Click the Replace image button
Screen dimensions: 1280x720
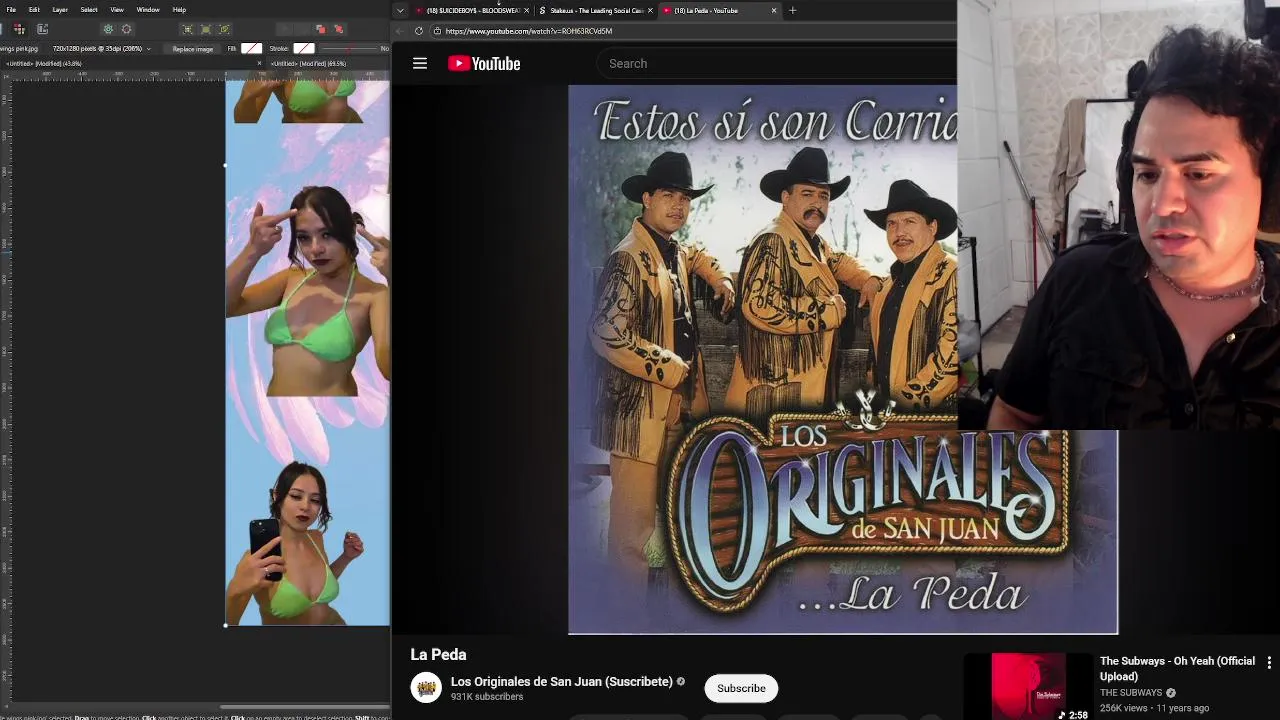point(192,49)
